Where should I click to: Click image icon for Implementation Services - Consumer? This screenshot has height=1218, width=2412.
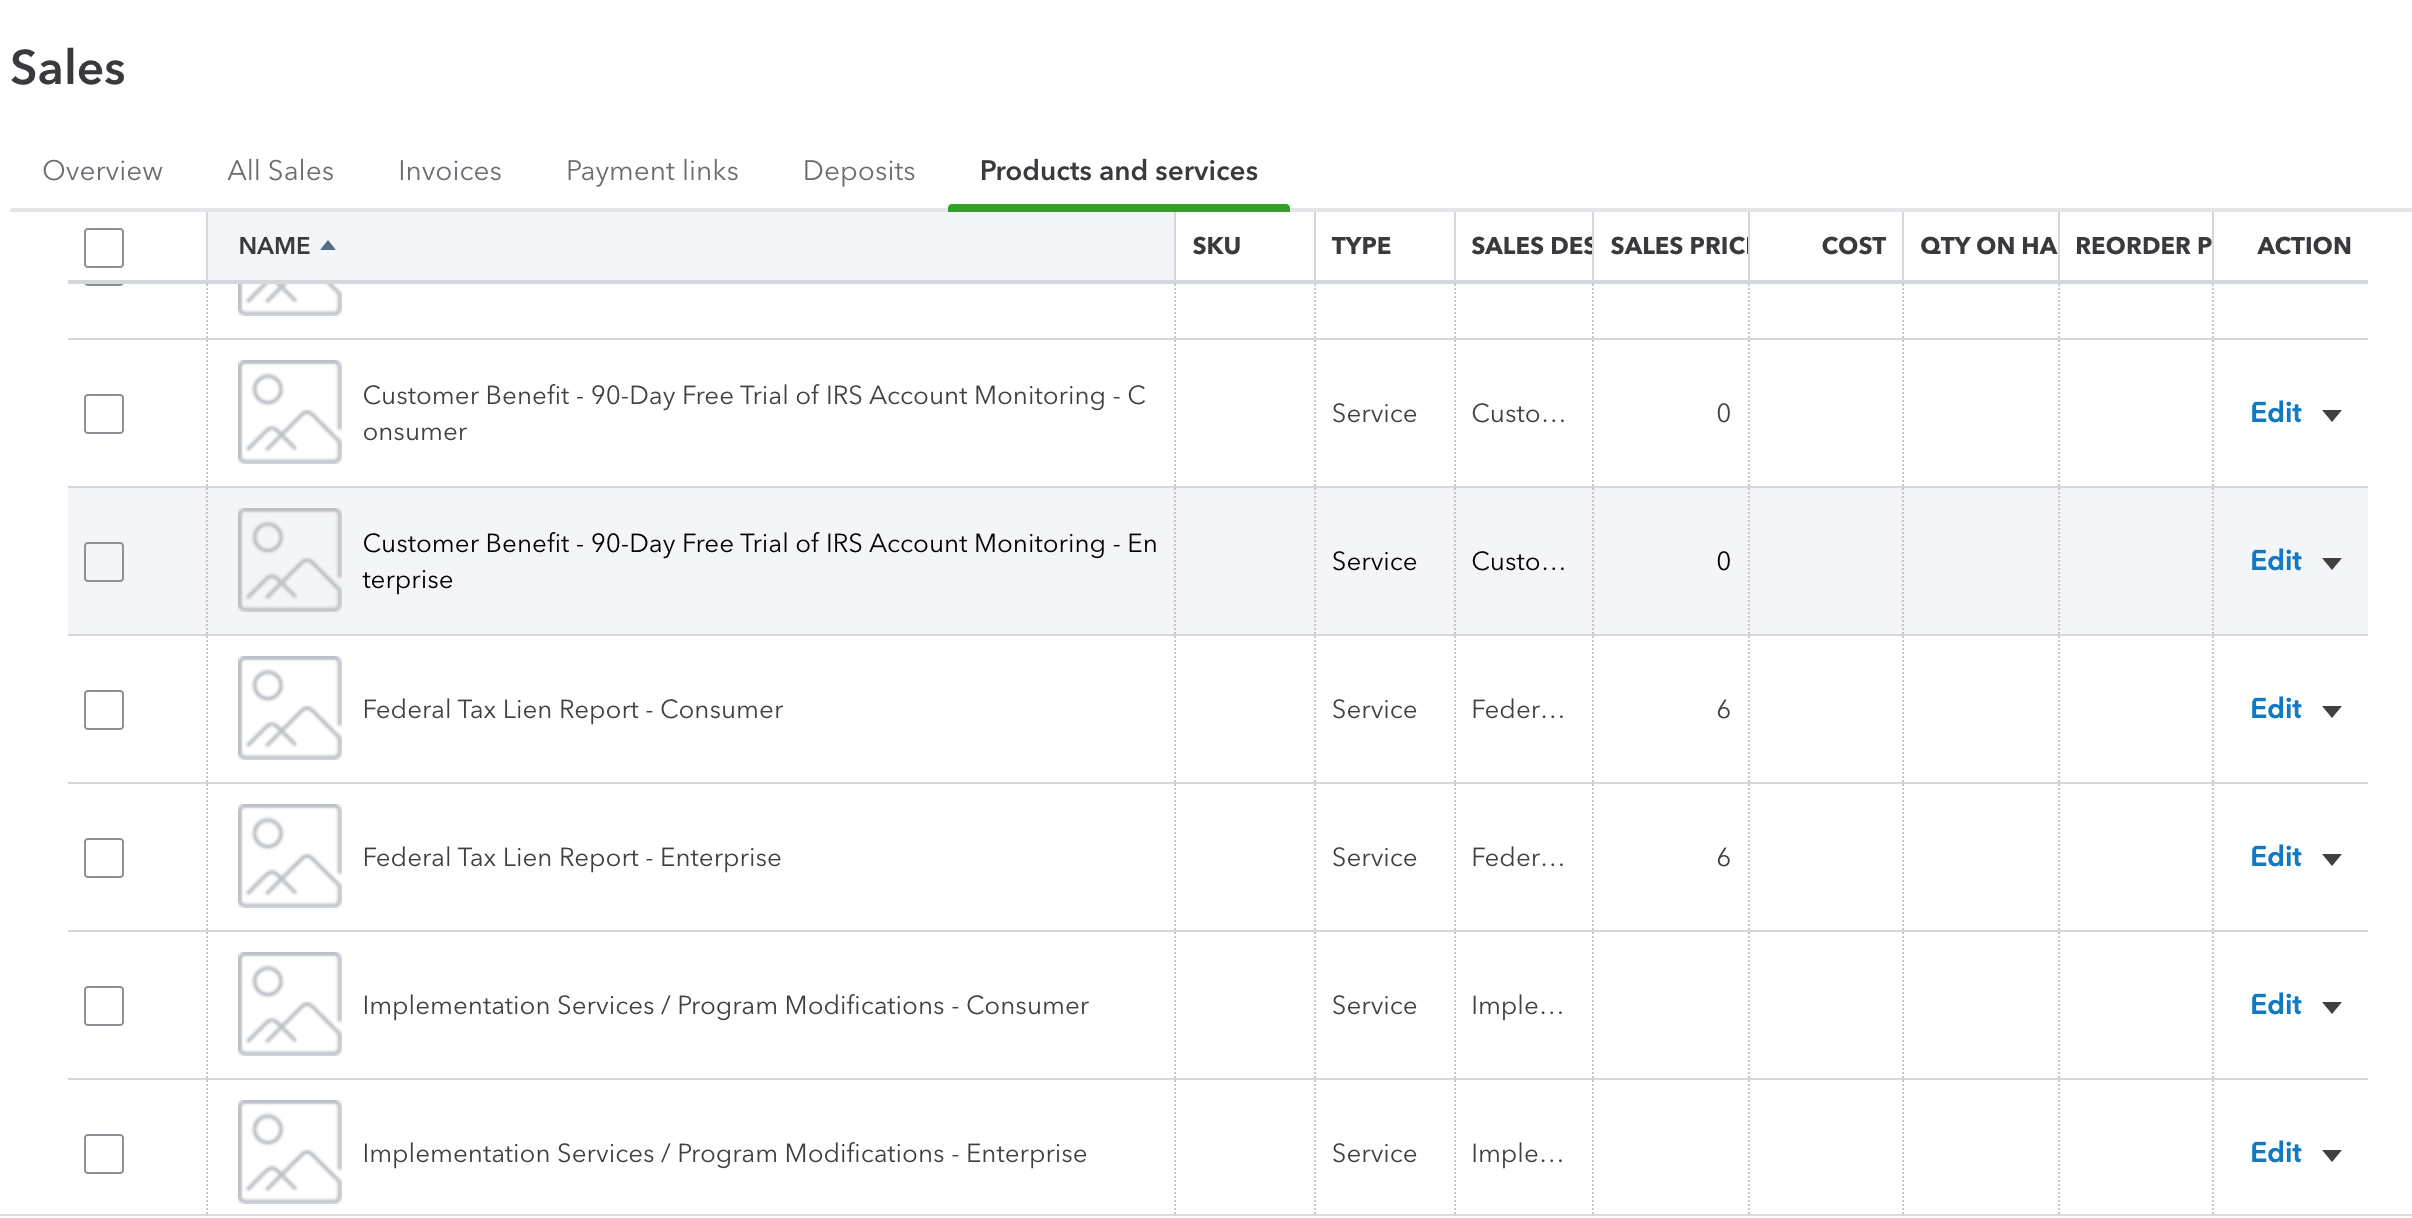coord(289,1004)
